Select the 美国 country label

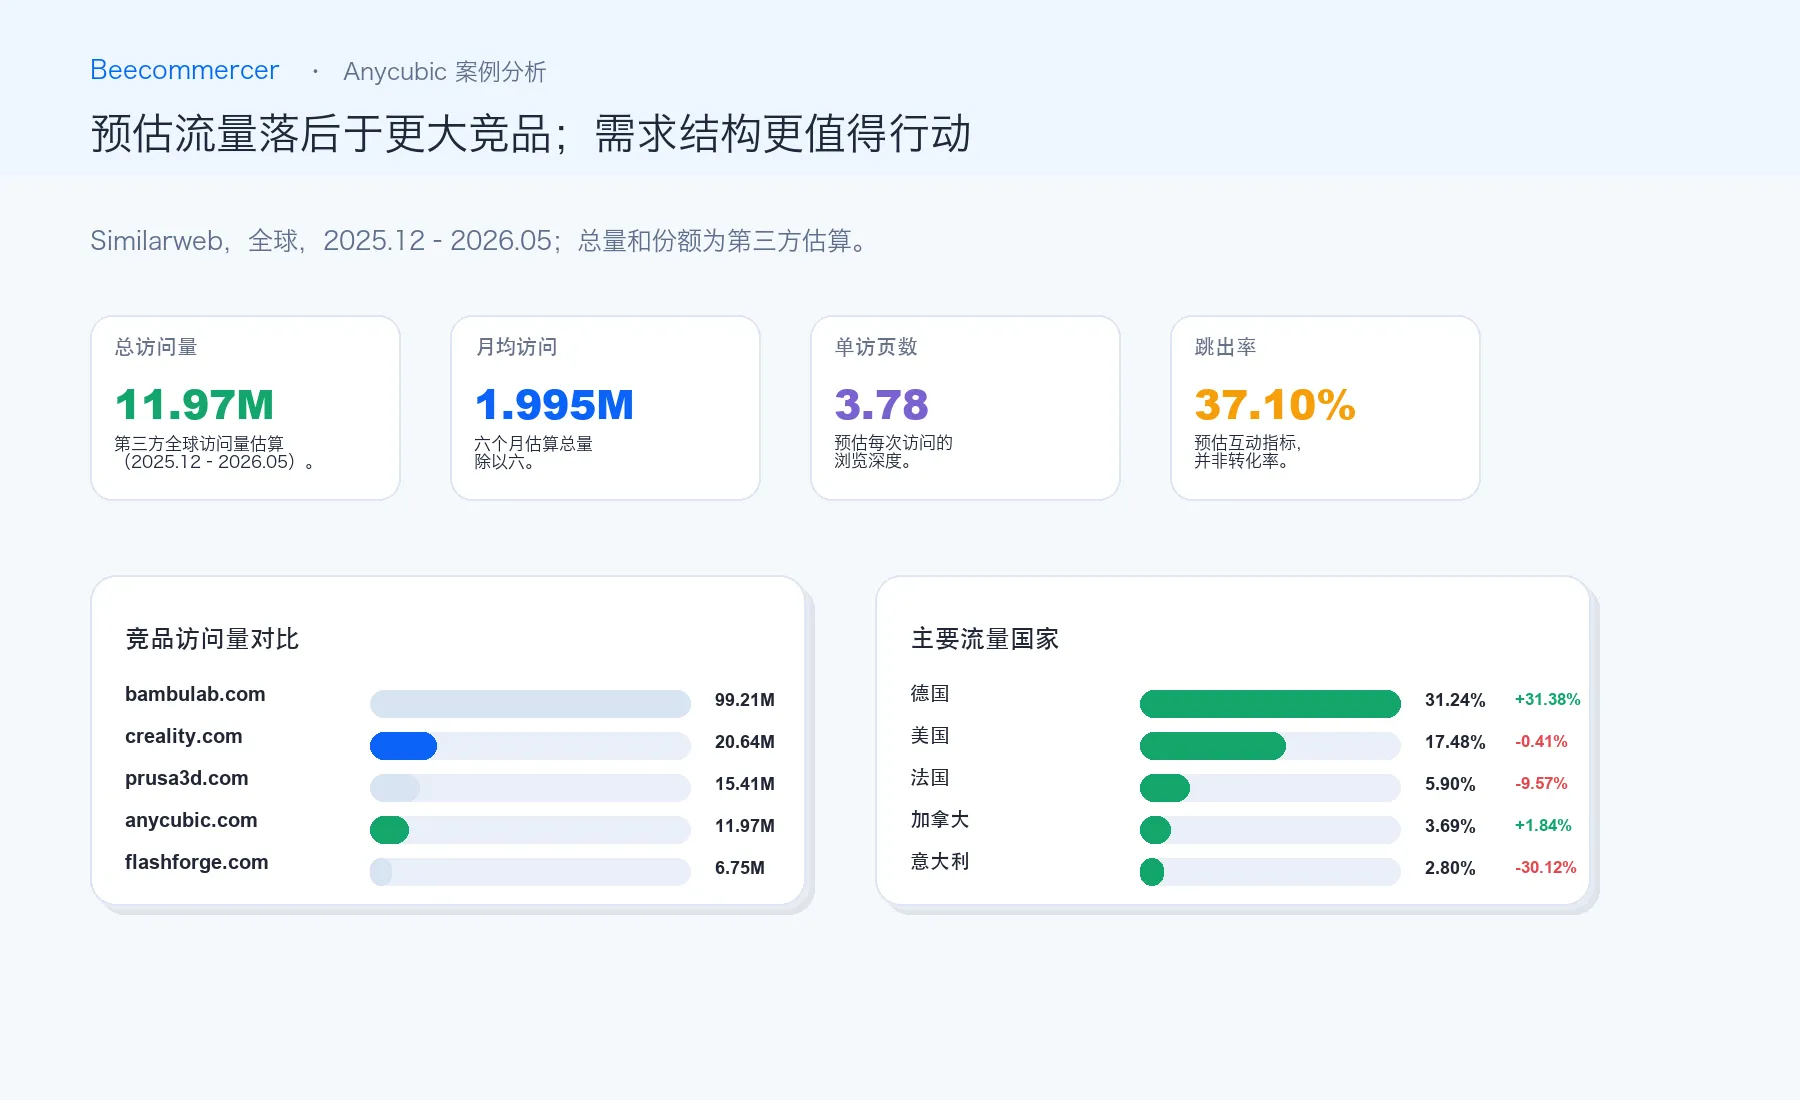tap(930, 736)
